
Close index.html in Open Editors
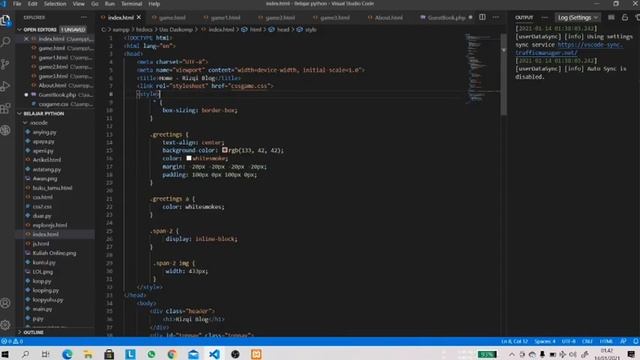(x=26, y=39)
